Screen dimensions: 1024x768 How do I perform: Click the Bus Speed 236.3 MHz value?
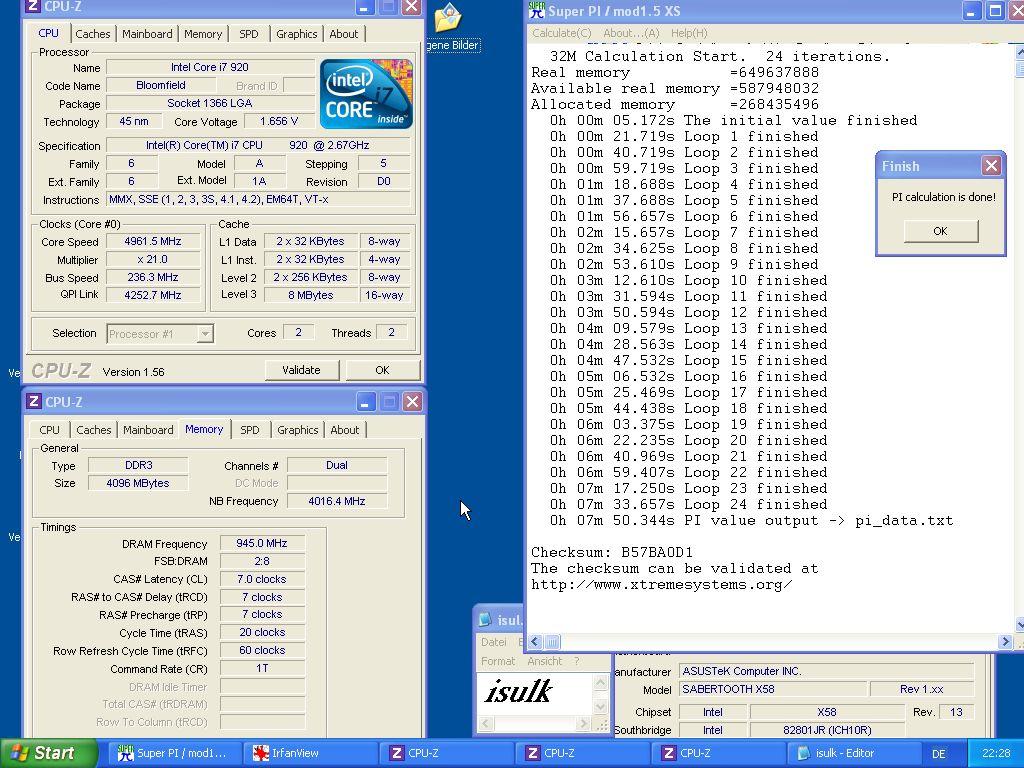coord(153,277)
